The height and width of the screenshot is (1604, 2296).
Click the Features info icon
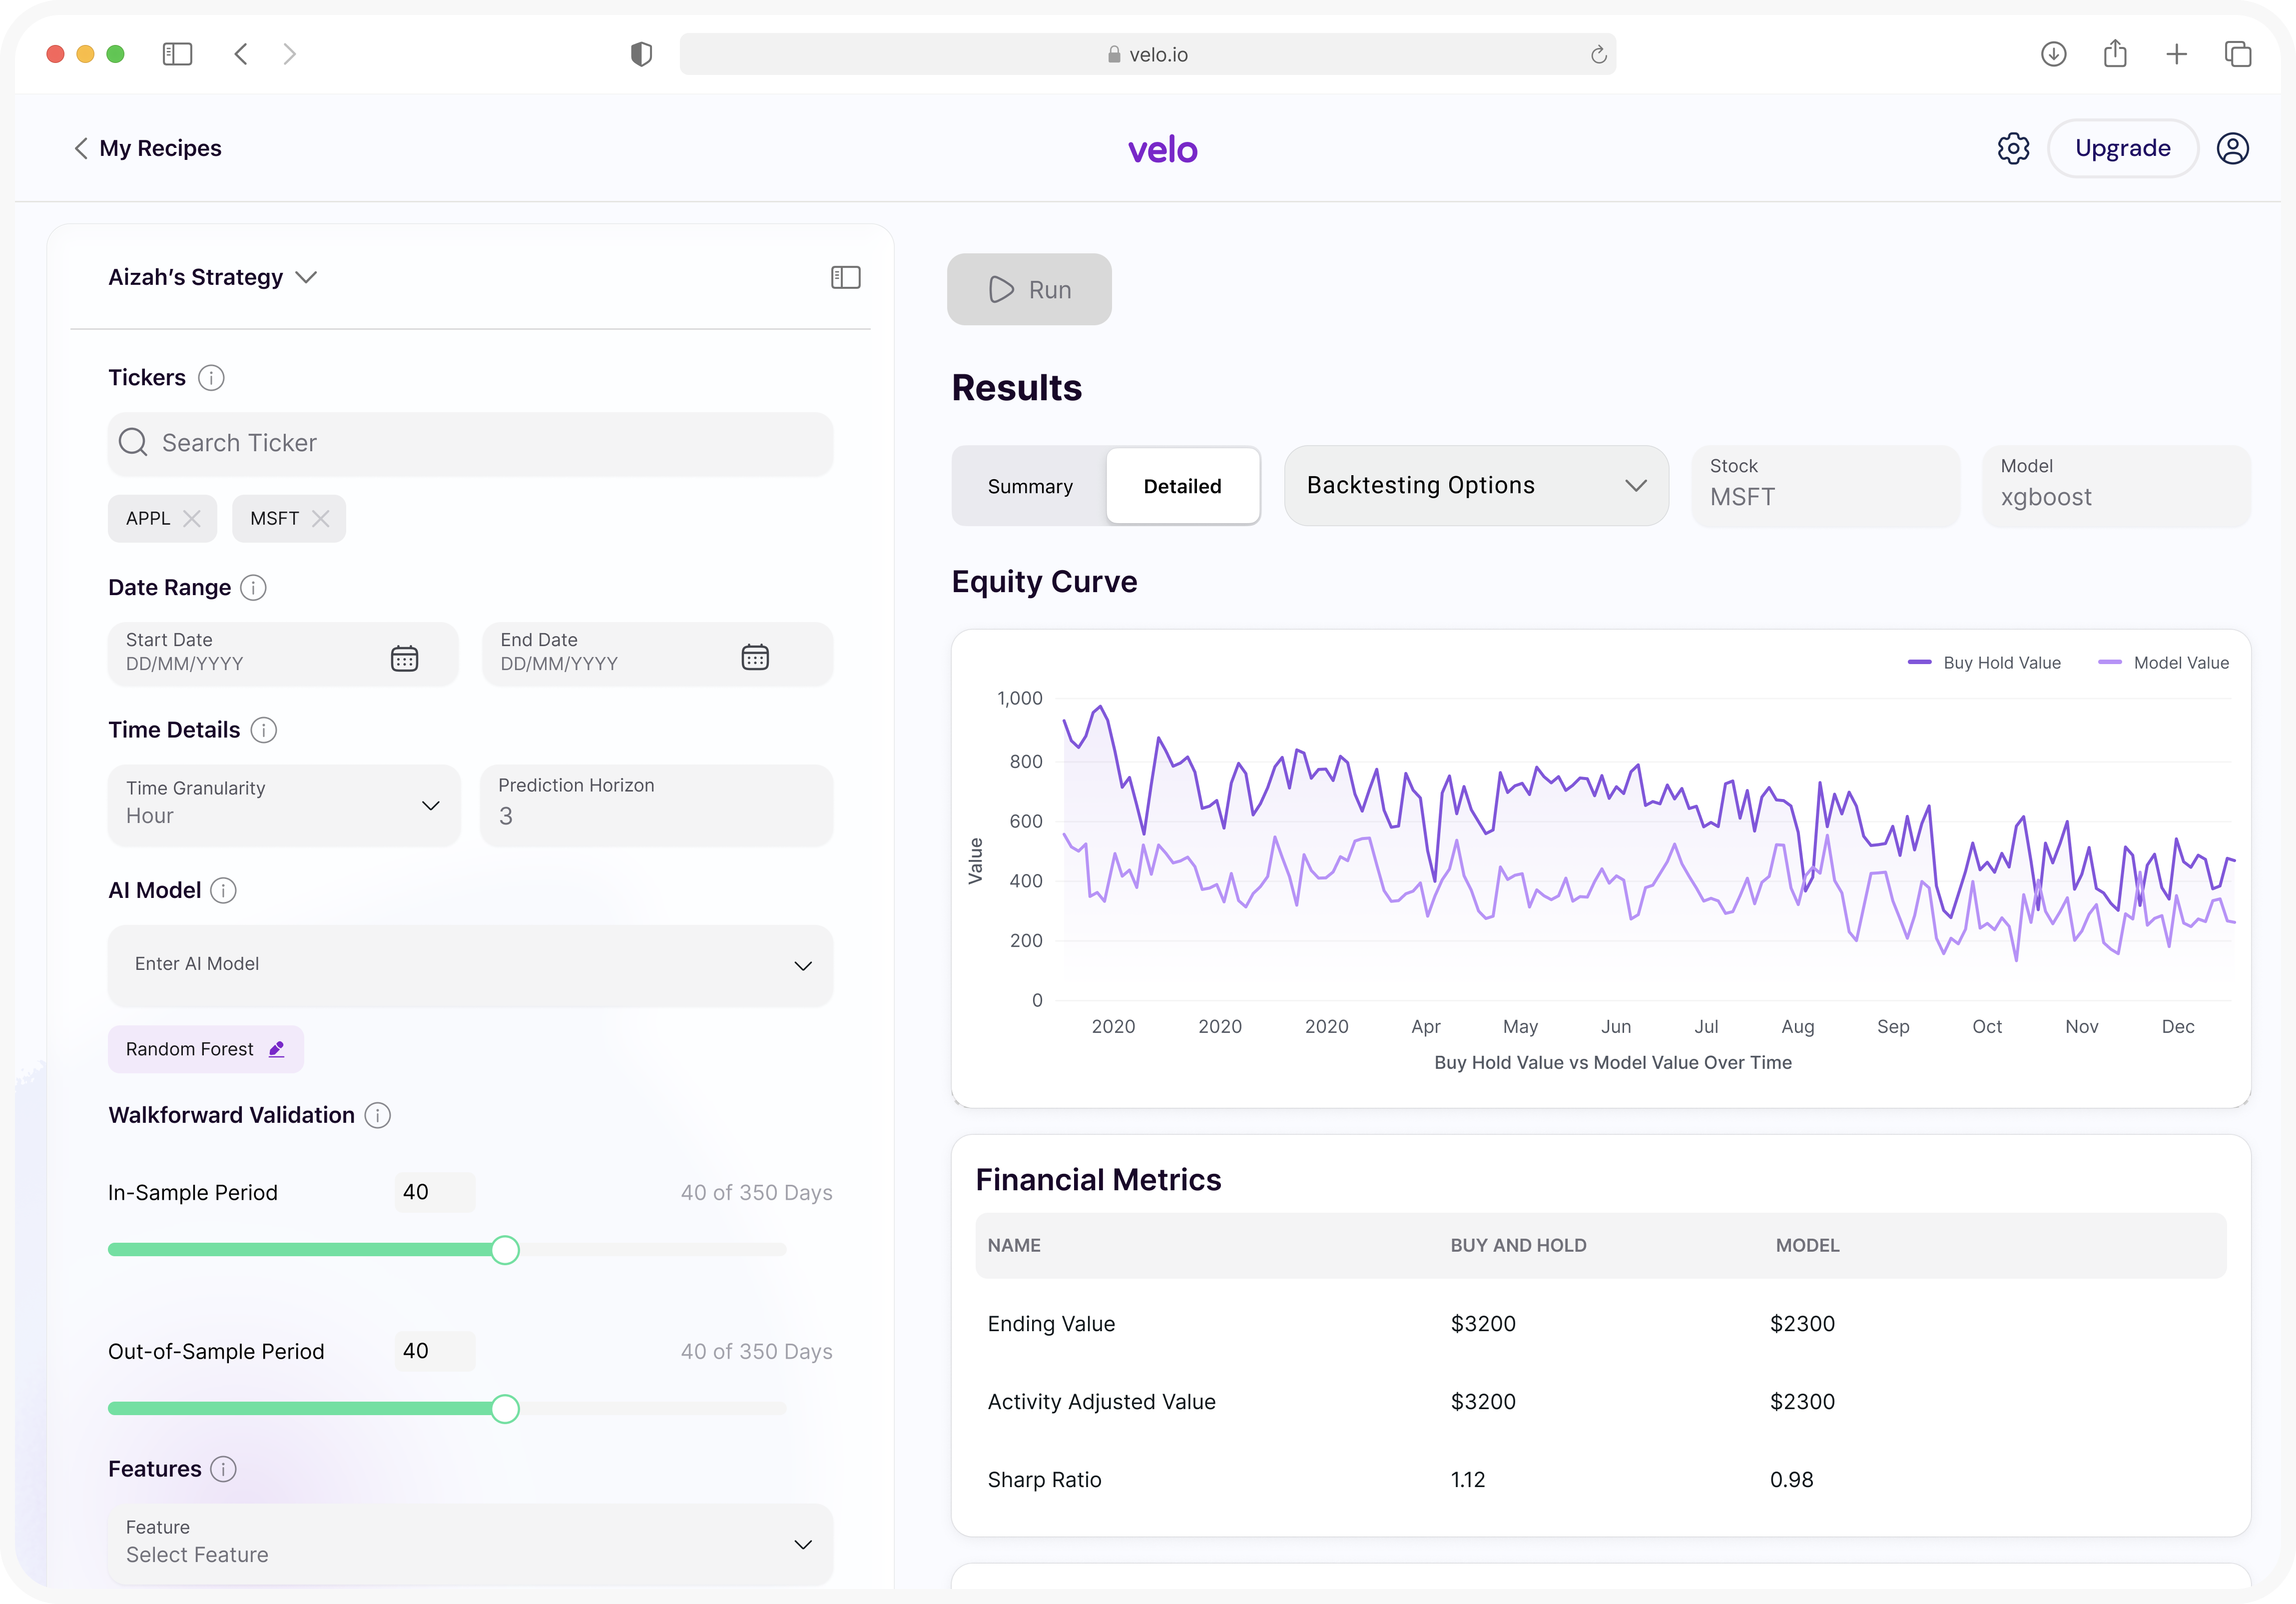pyautogui.click(x=224, y=1469)
